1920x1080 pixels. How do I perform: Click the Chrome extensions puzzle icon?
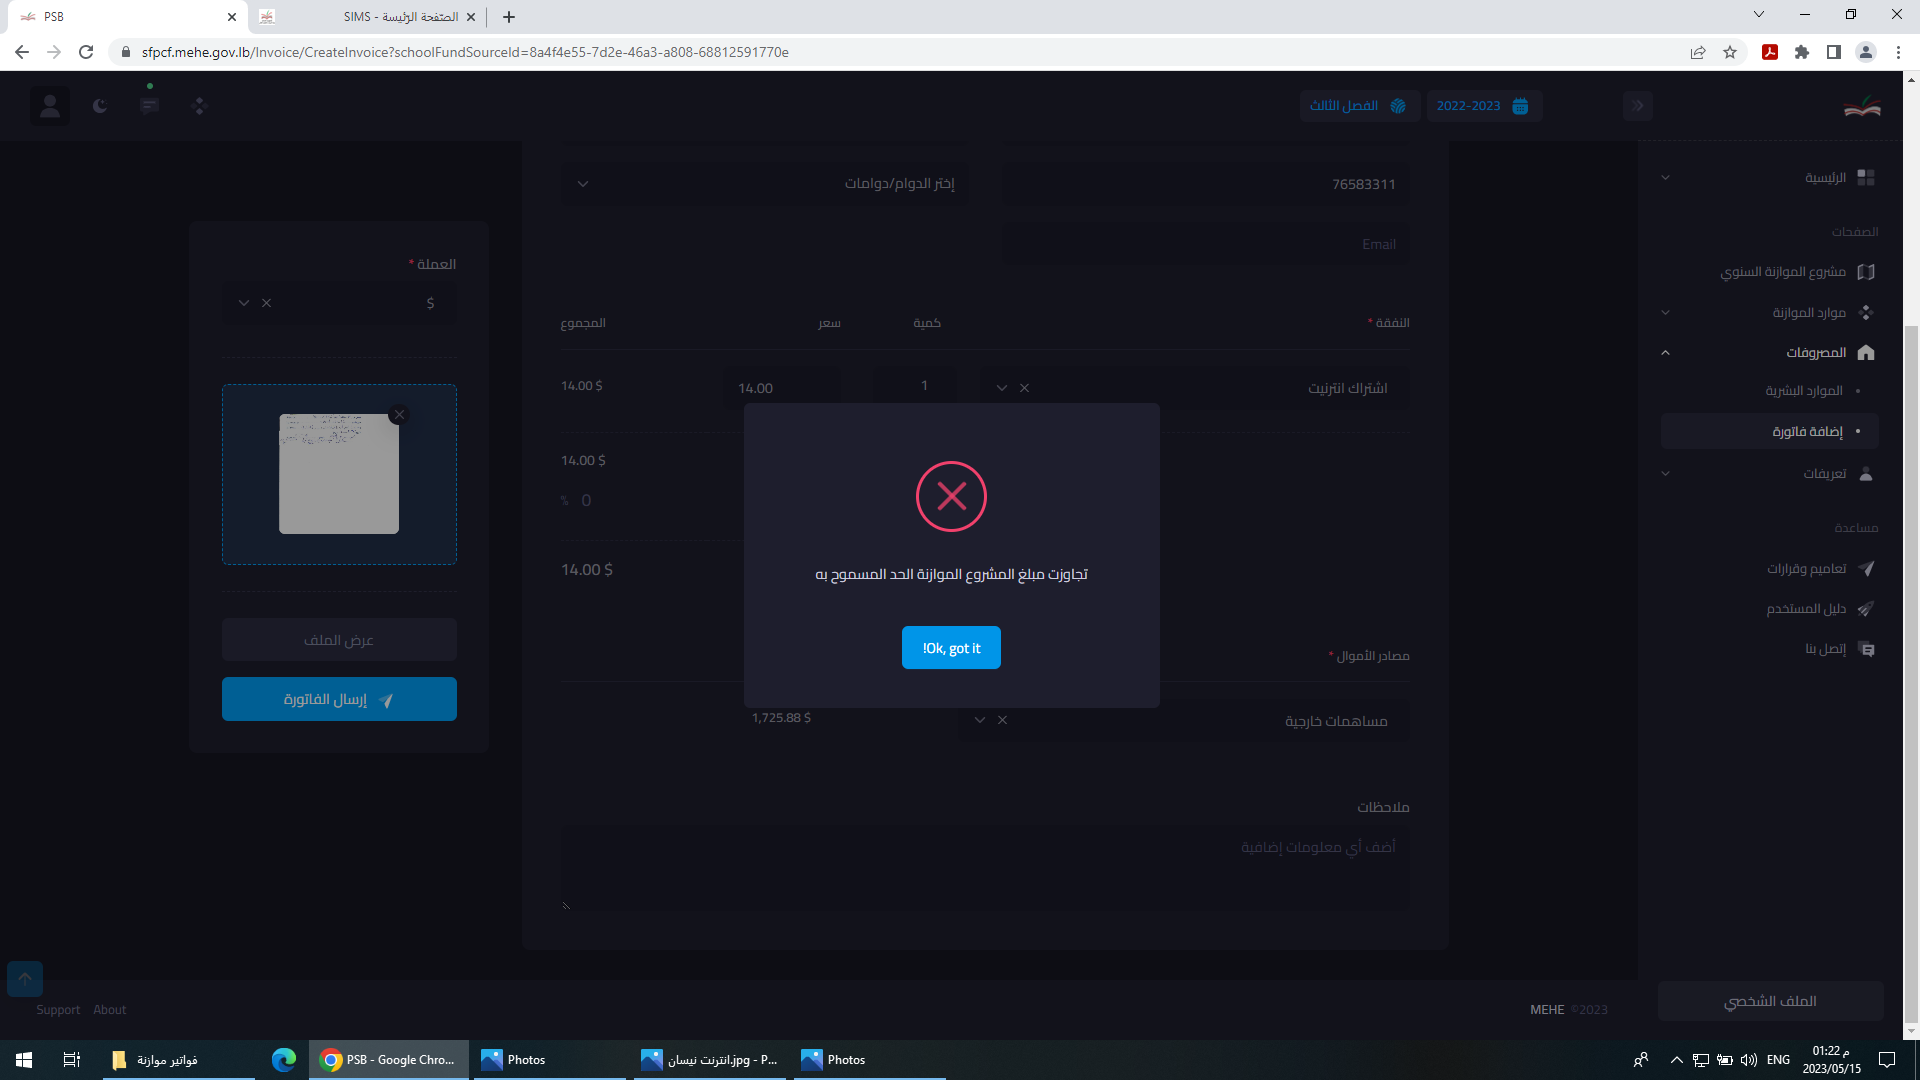click(1802, 52)
